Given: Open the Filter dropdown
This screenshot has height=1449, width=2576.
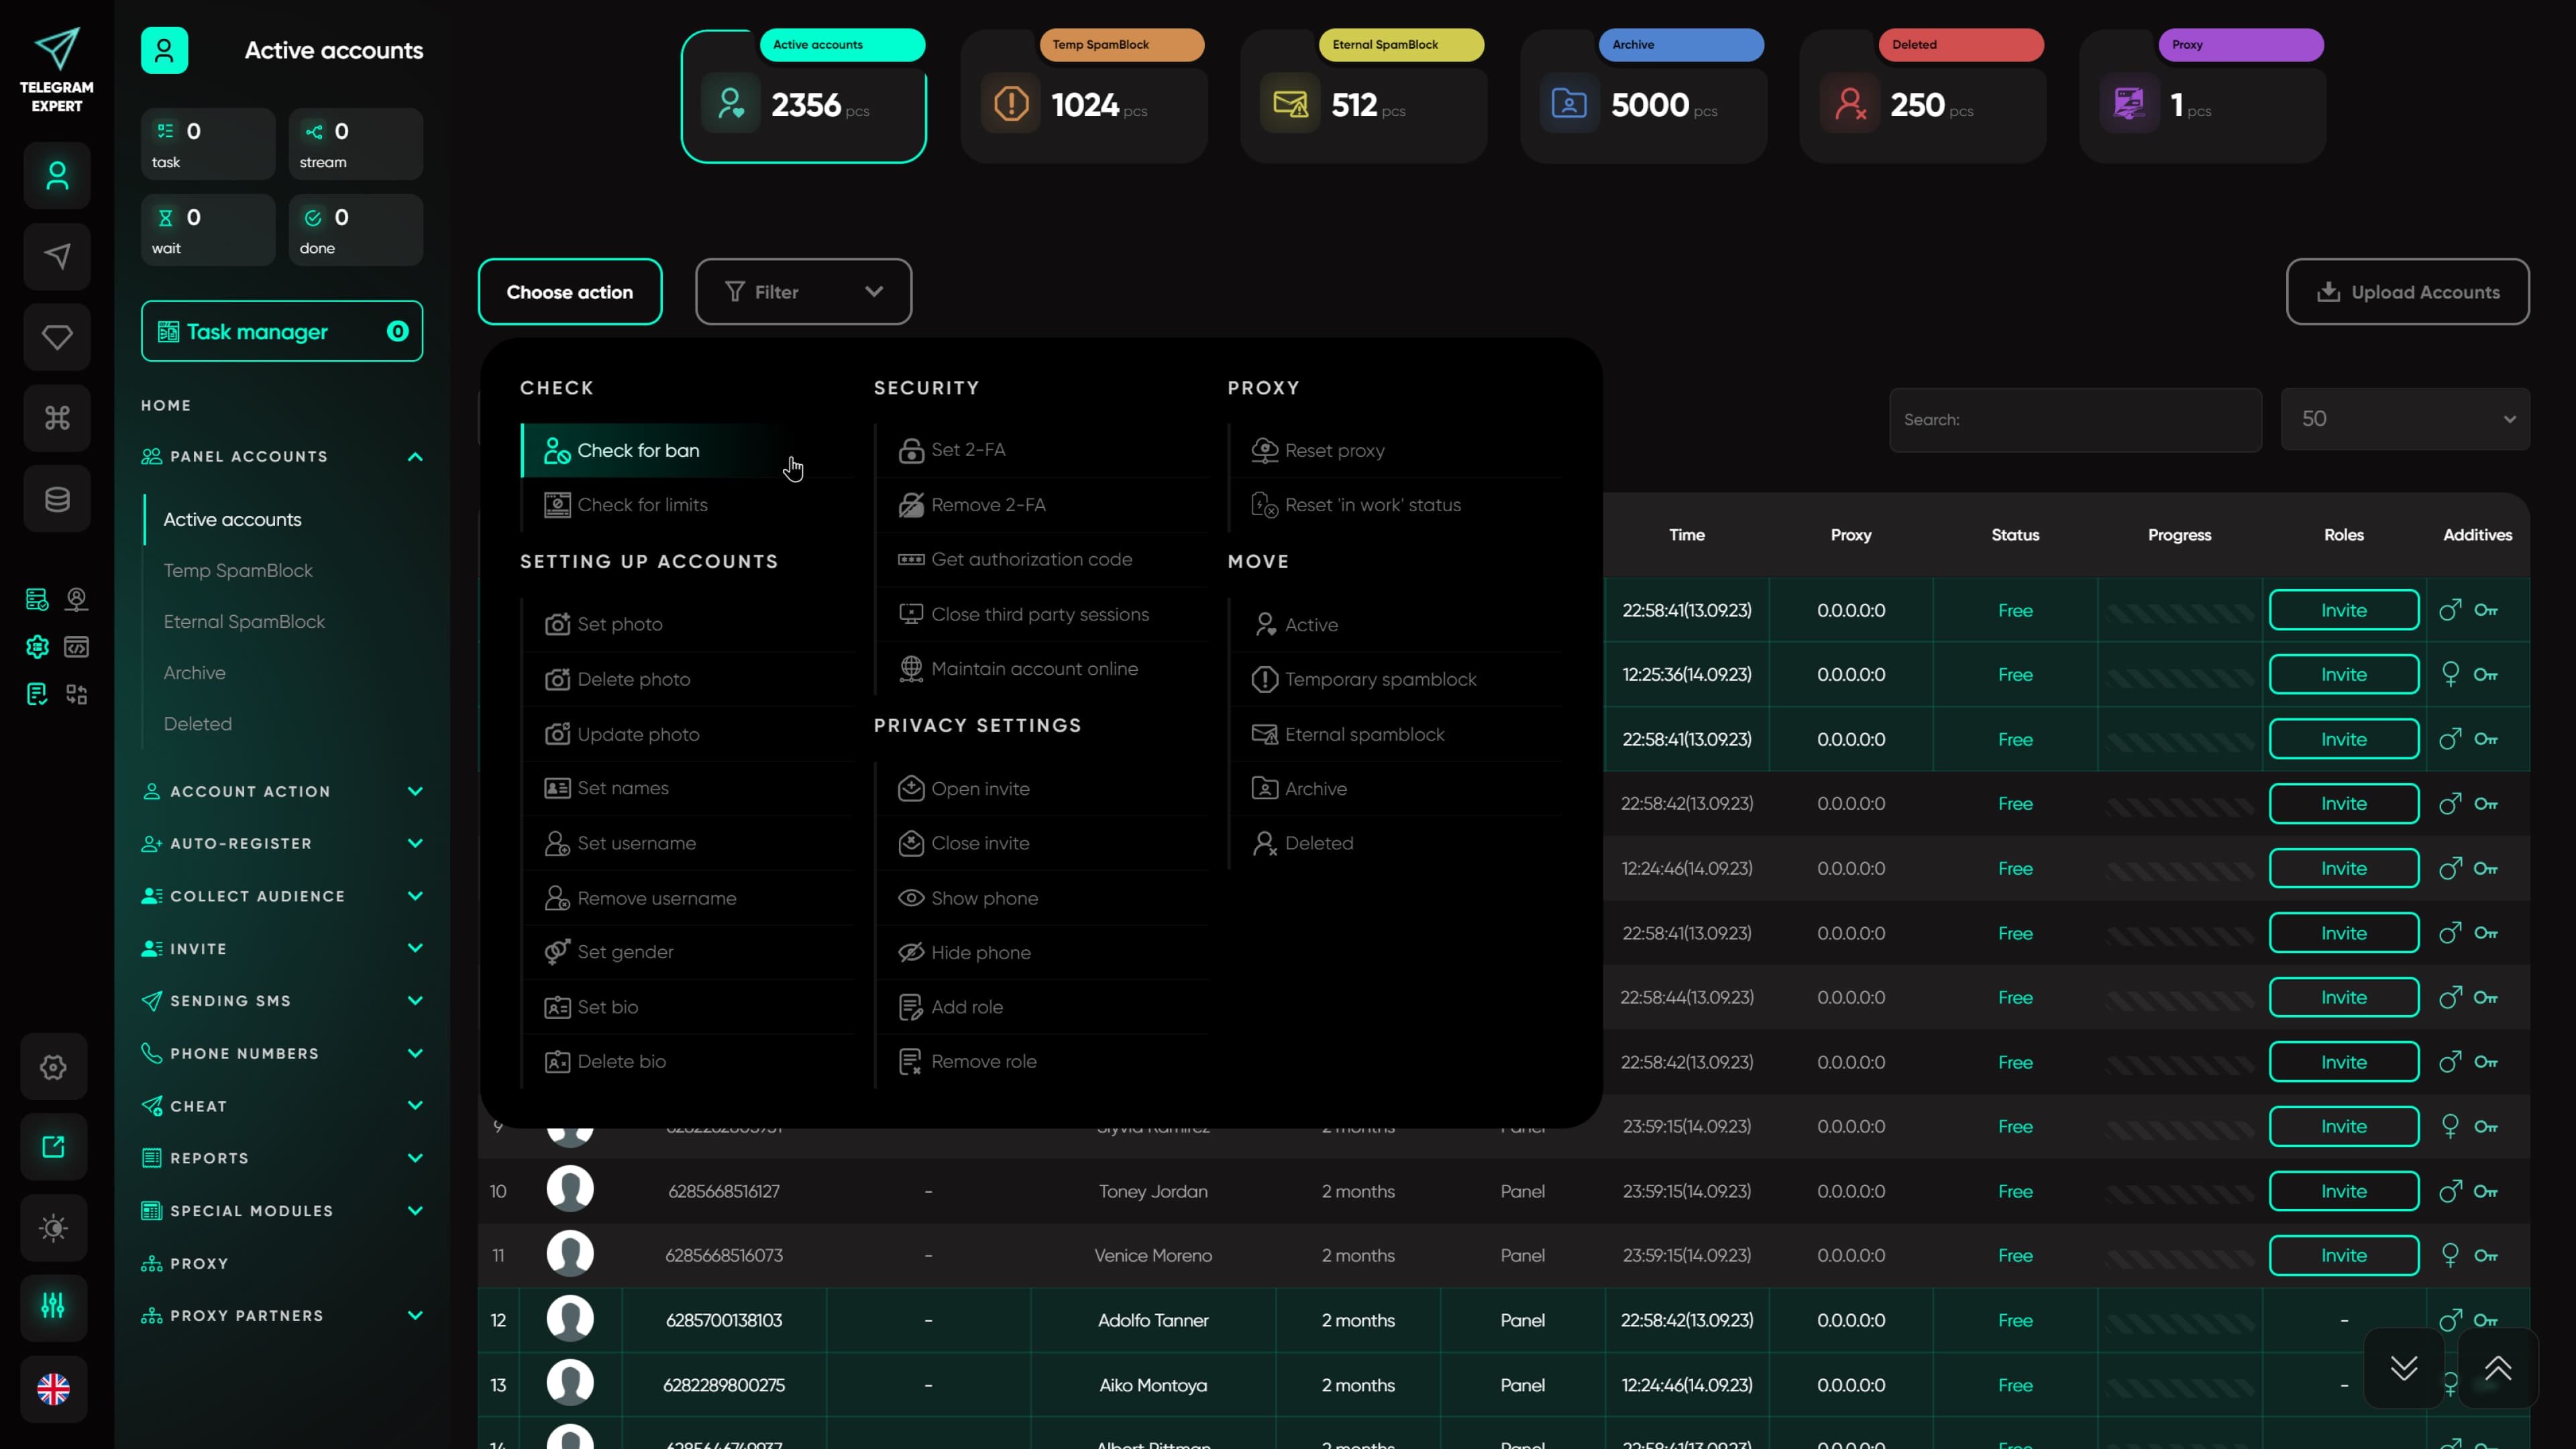Looking at the screenshot, I should click(803, 292).
